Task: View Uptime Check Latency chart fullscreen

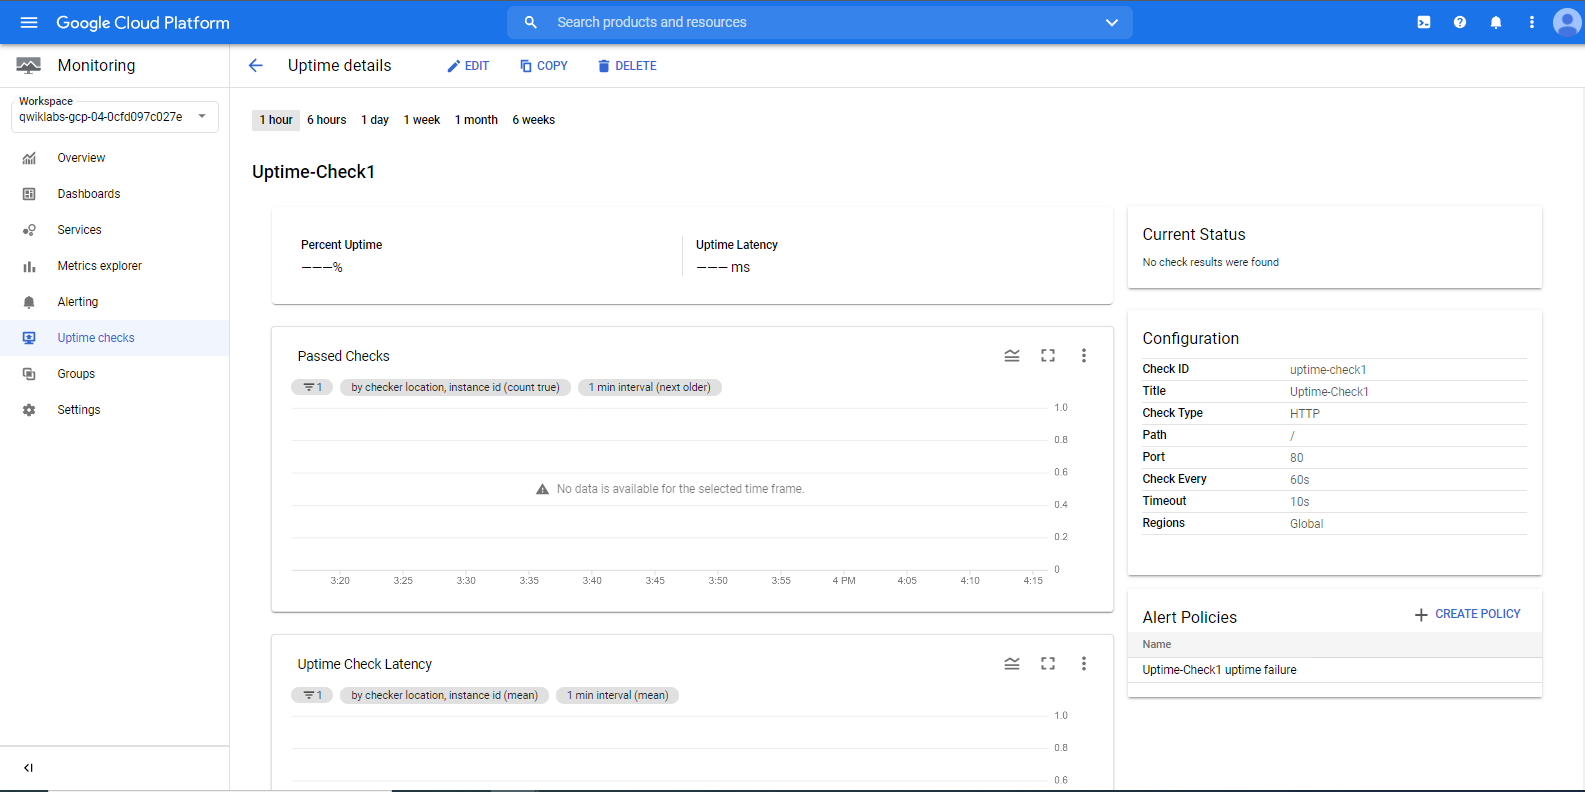Action: point(1048,664)
